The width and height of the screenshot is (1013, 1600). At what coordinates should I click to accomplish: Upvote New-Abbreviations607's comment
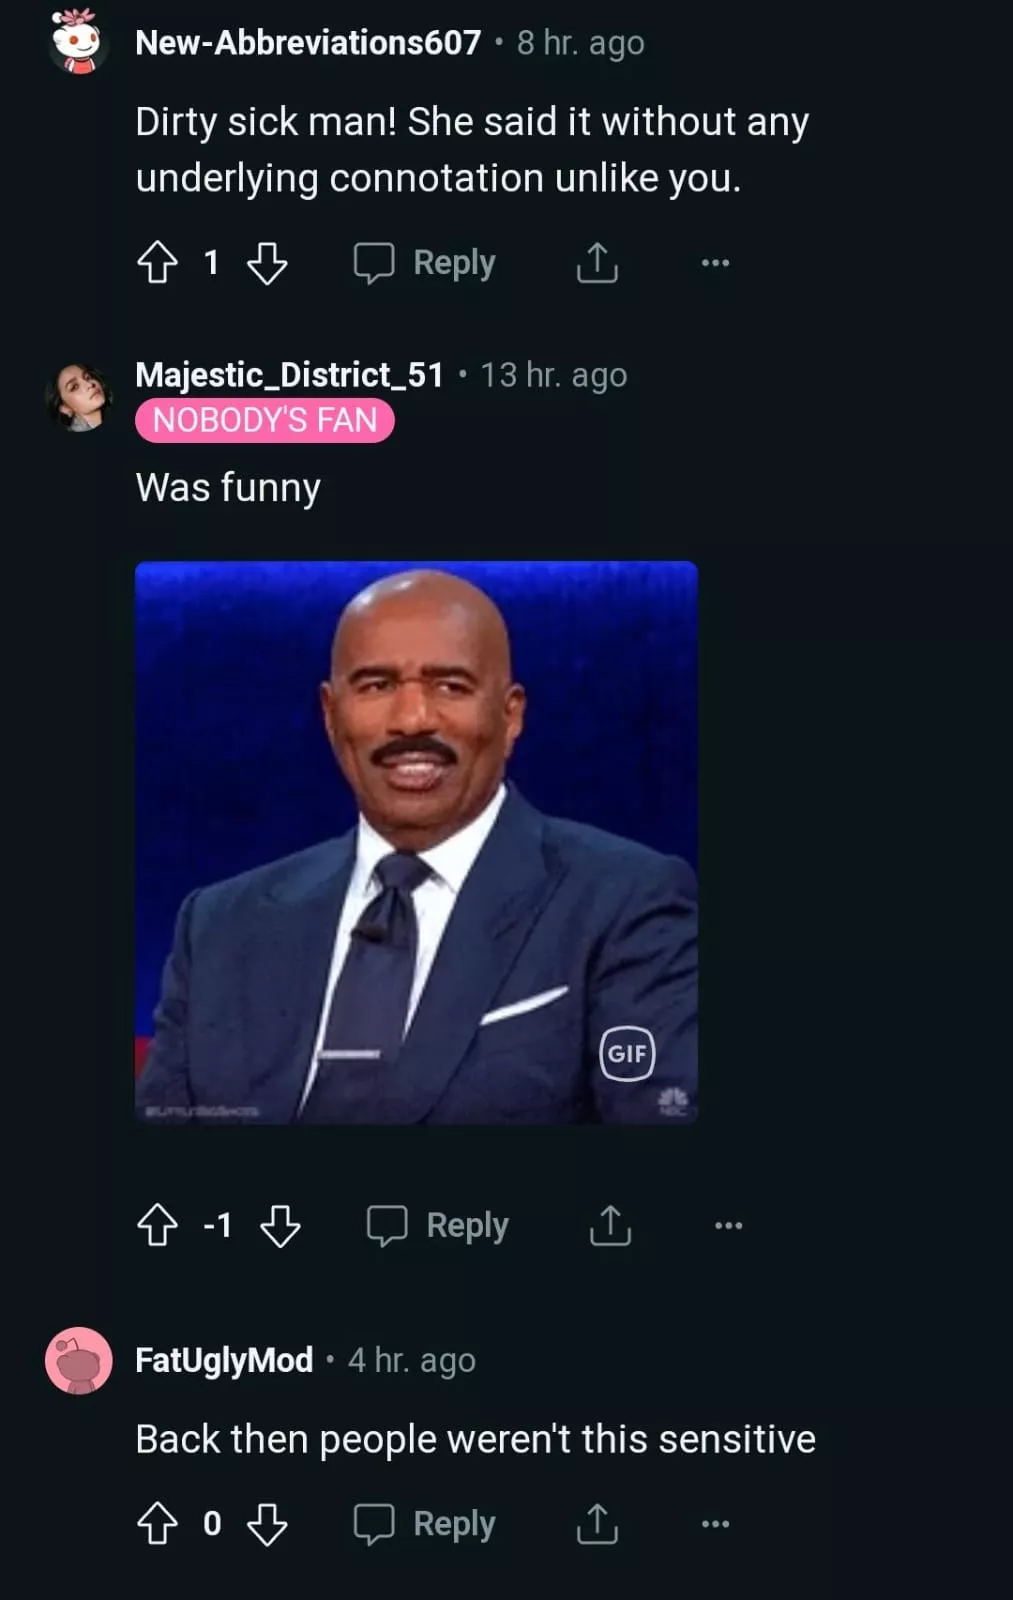[x=157, y=263]
